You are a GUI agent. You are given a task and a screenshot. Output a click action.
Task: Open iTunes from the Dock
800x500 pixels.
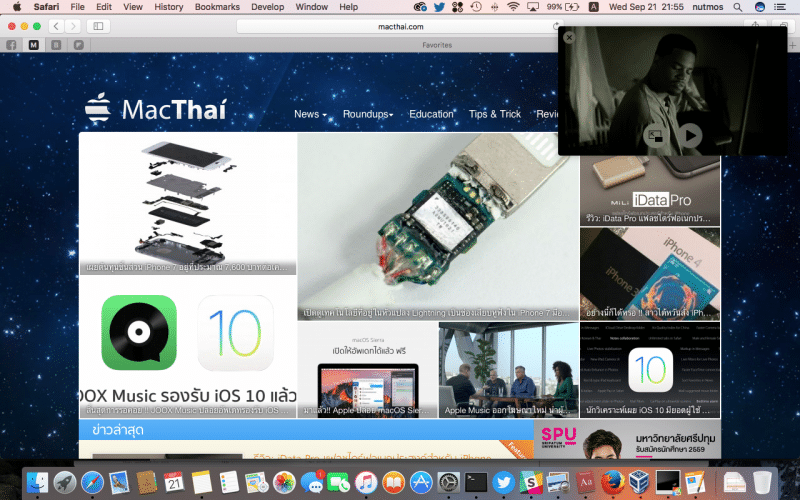point(366,482)
